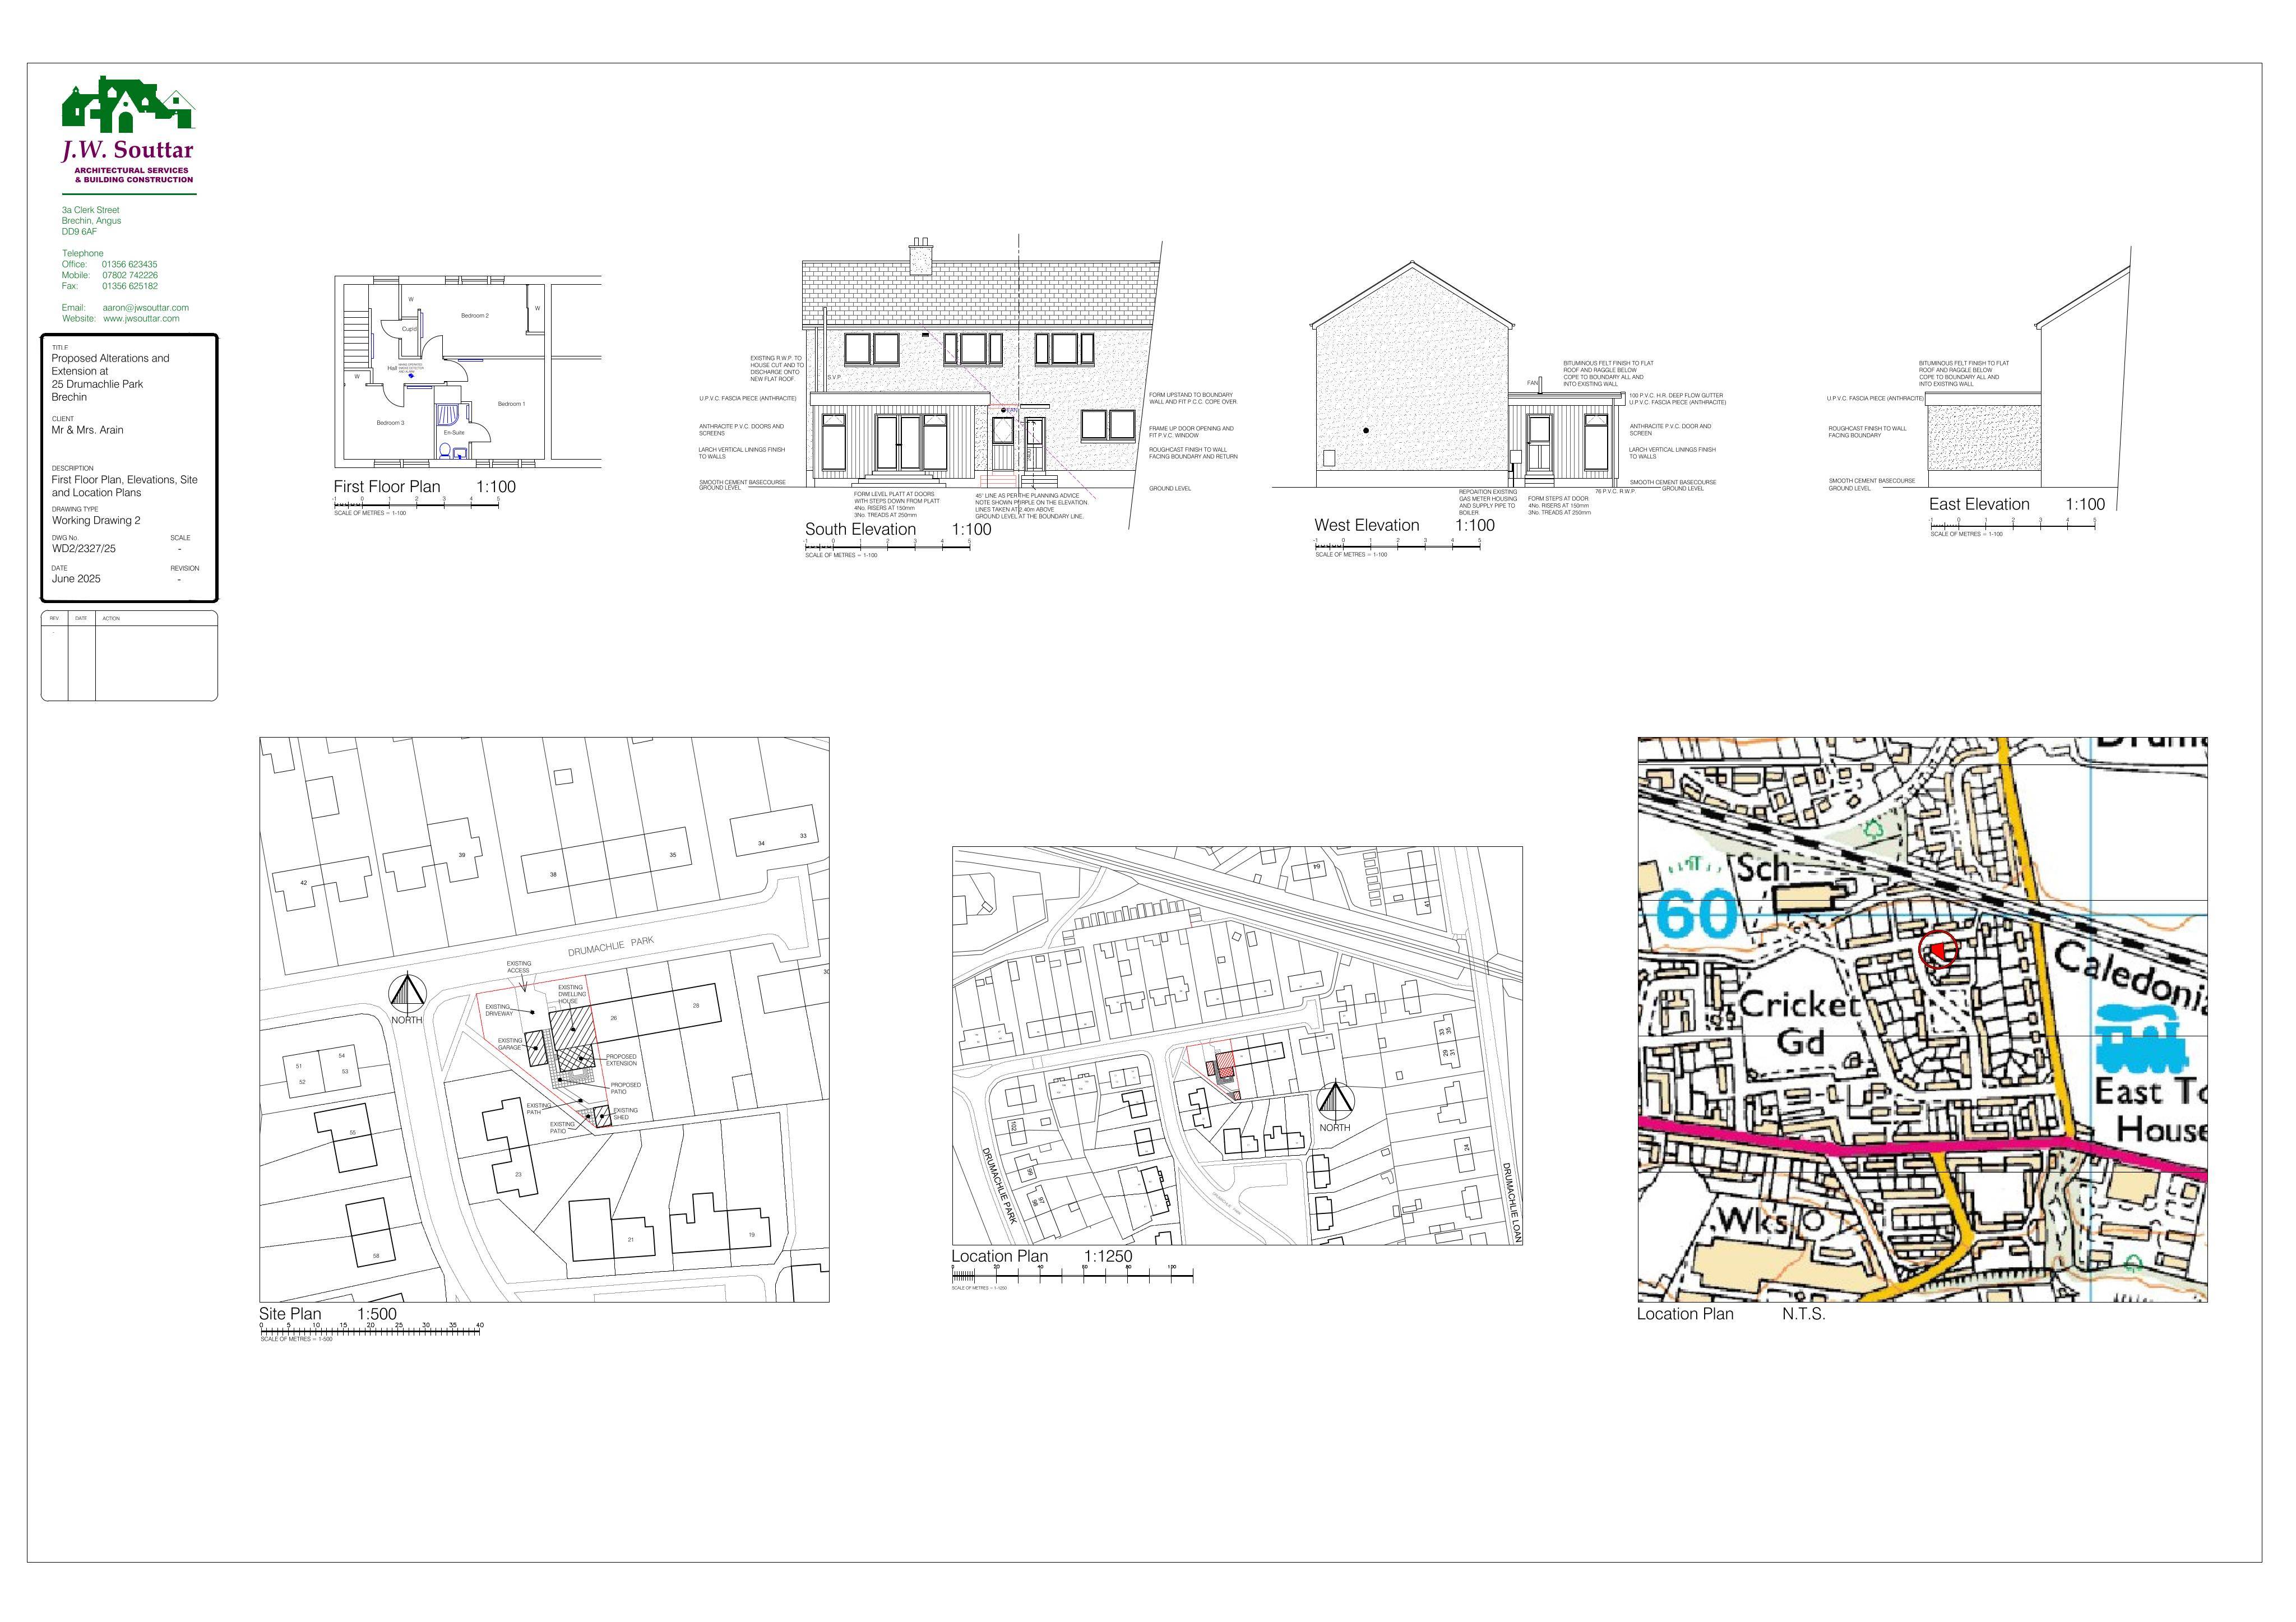The width and height of the screenshot is (2296, 1622).
Task: Click the north arrow on the Site Plan
Action: [406, 994]
